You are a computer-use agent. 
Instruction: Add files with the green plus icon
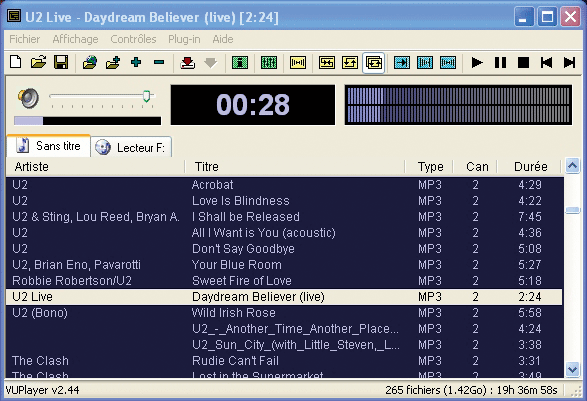[136, 62]
